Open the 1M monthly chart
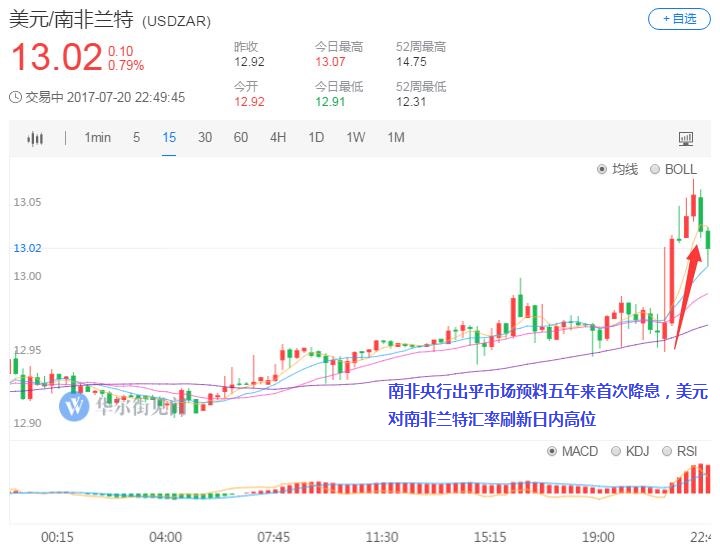 coord(395,138)
